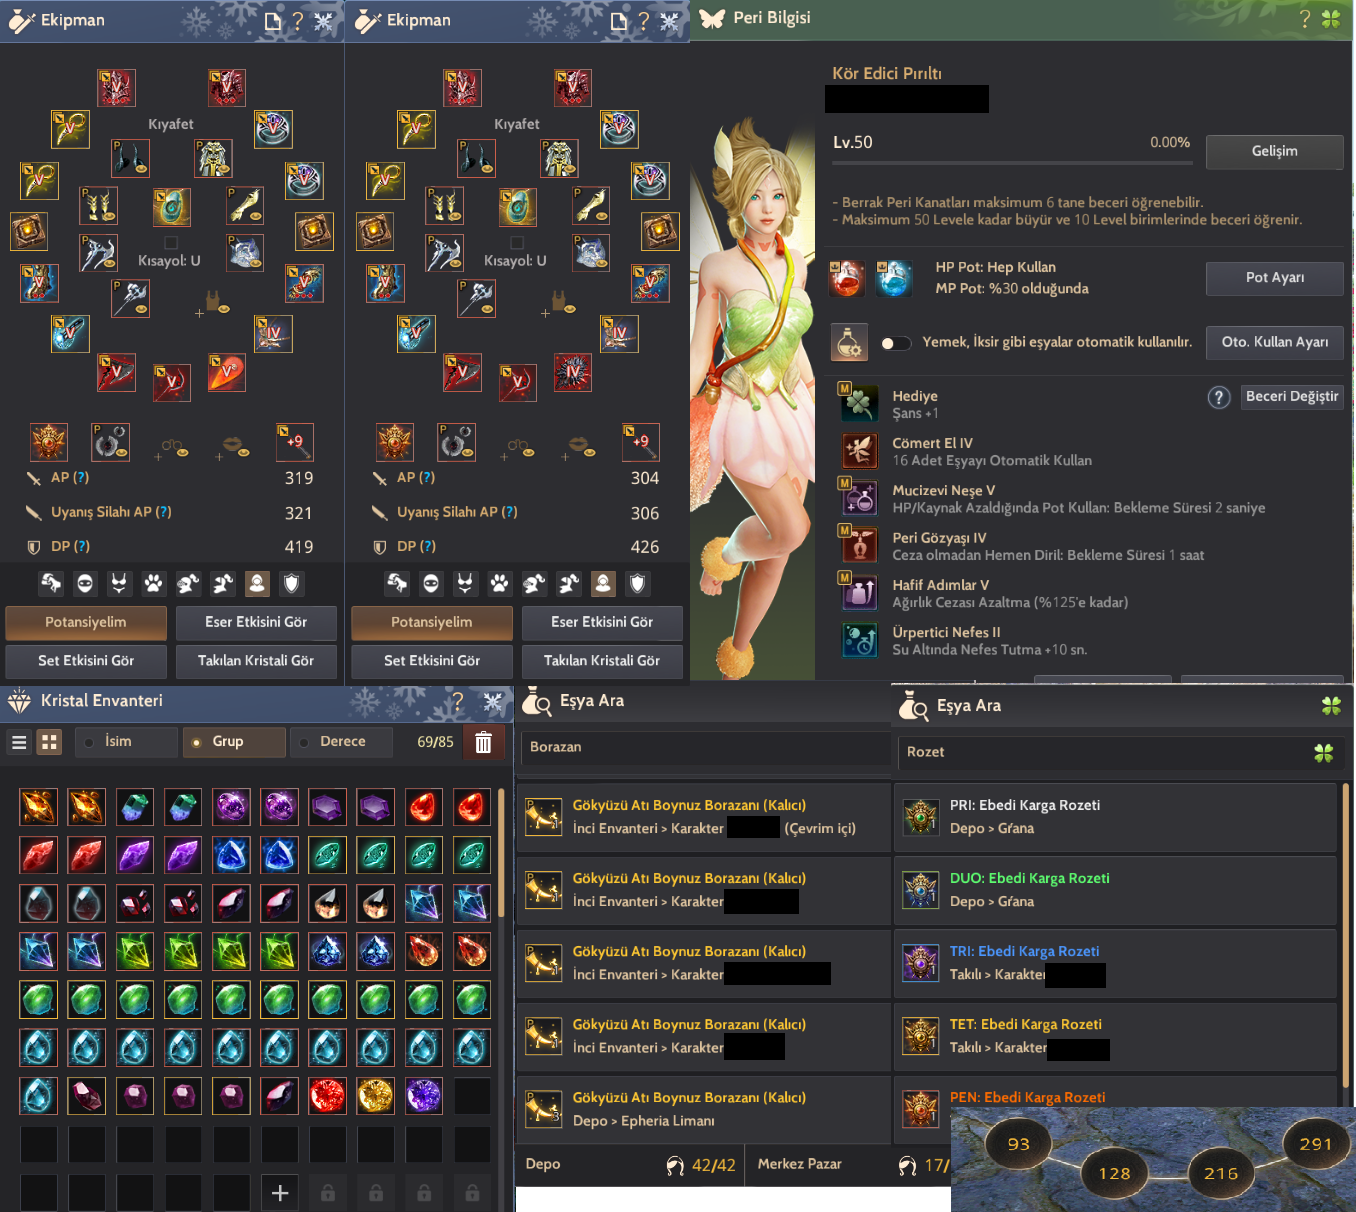Click AP (?) label in Ekipman window AP 319
This screenshot has height=1212, width=1356.
[70, 478]
